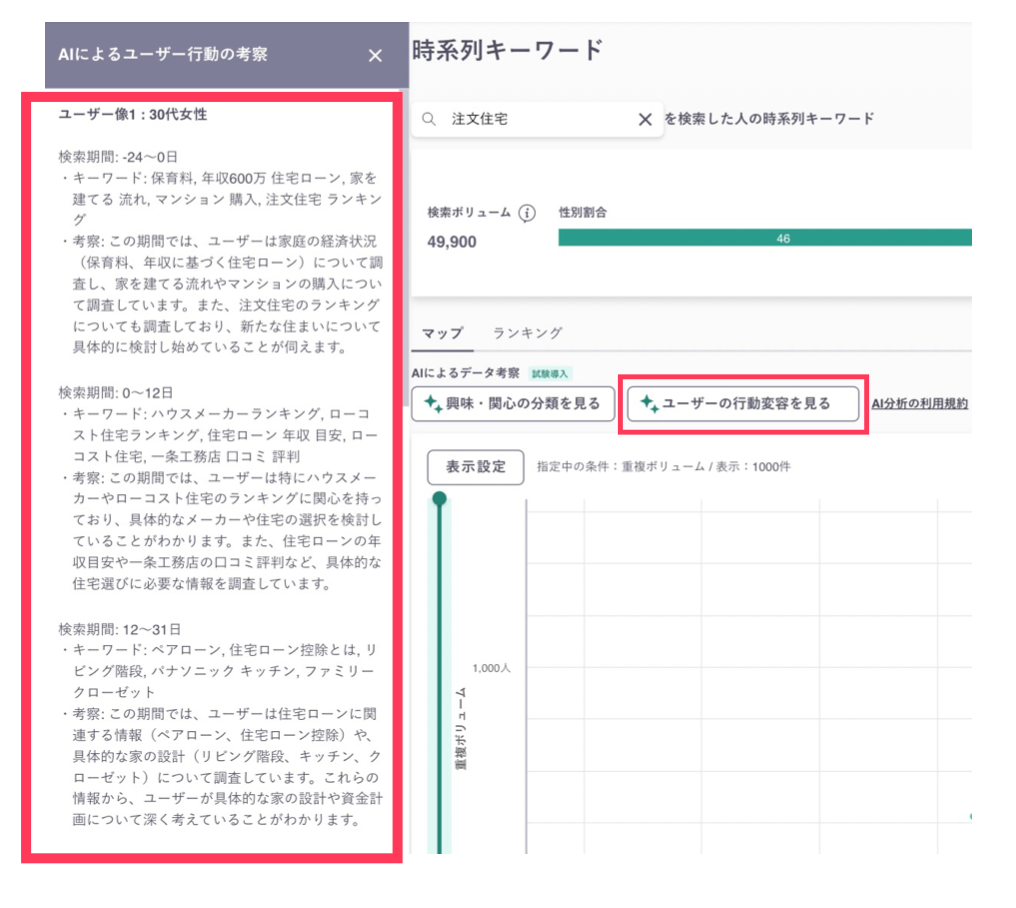Click the 試験導入 badge label
The height and width of the screenshot is (908, 1016).
[x=549, y=374]
